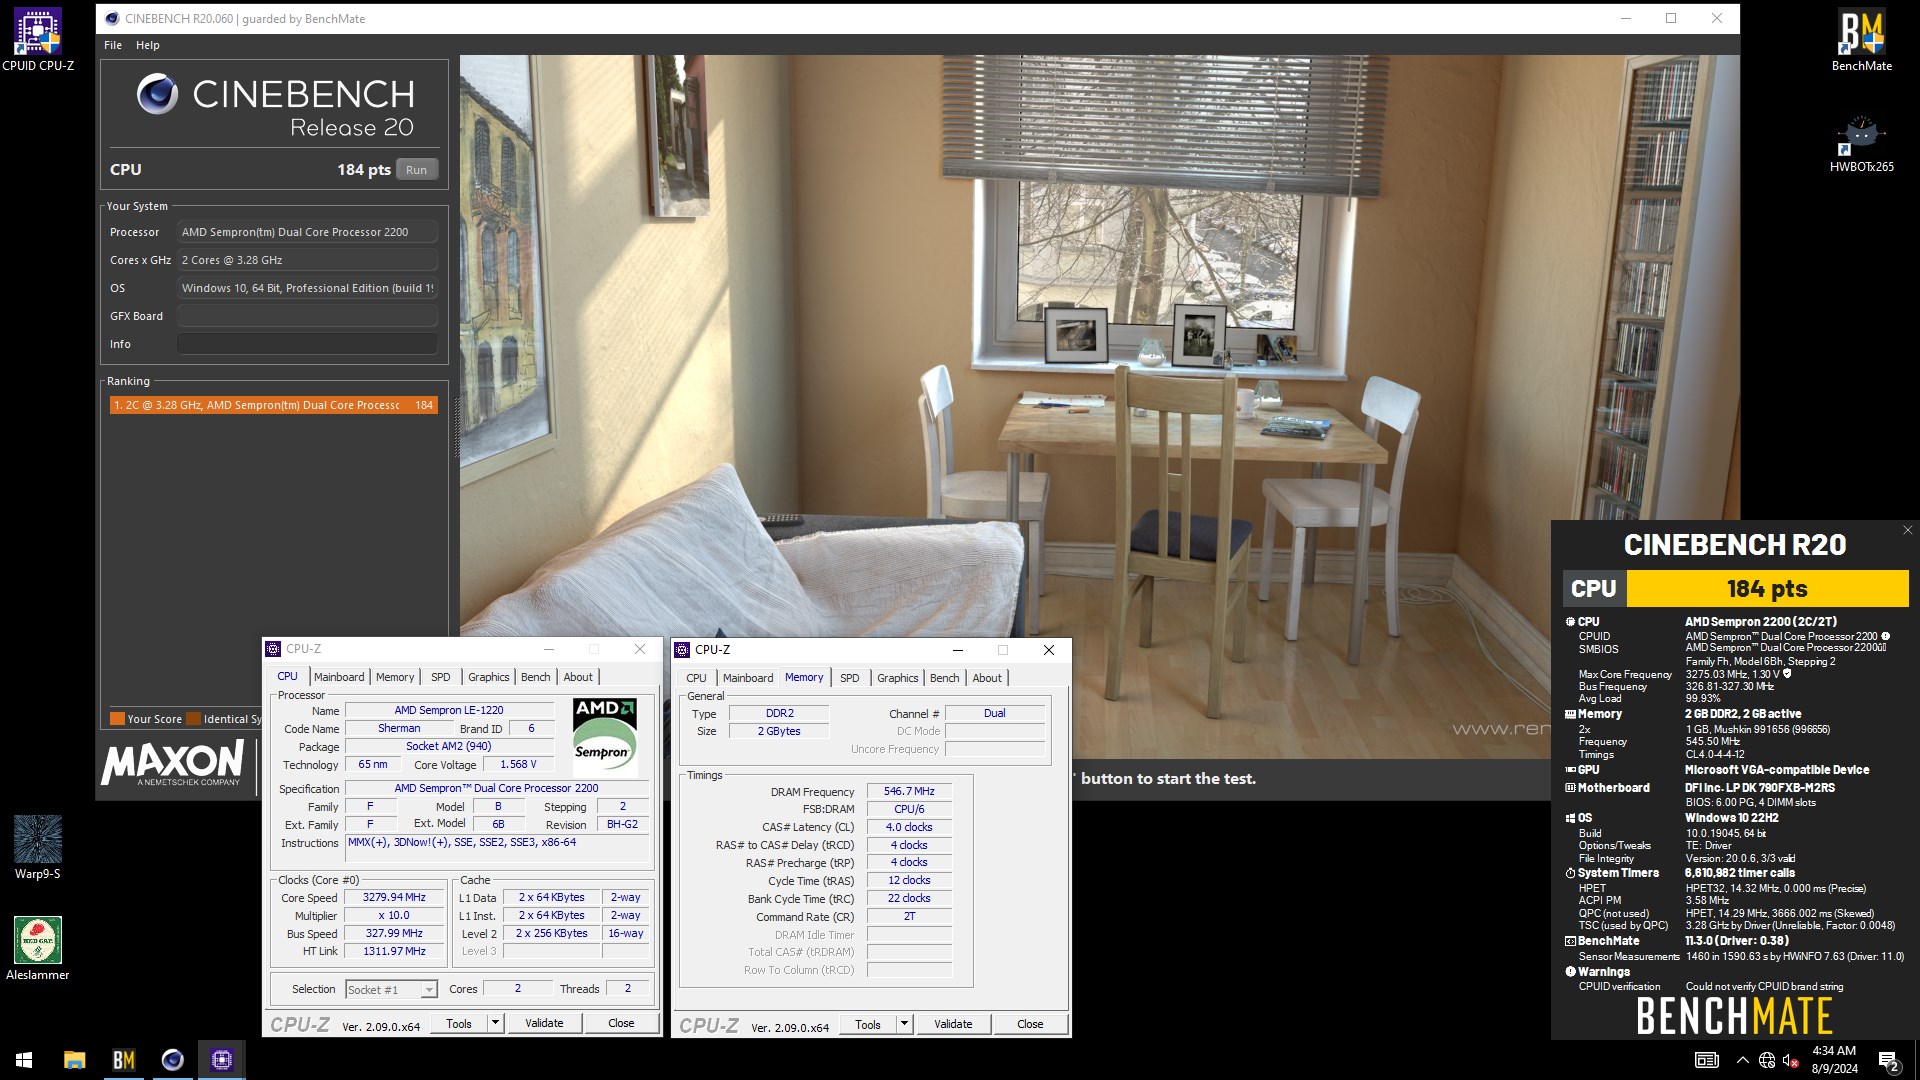The height and width of the screenshot is (1080, 1920).
Task: Switch to CPU tab in right CPU-Z
Action: click(697, 678)
